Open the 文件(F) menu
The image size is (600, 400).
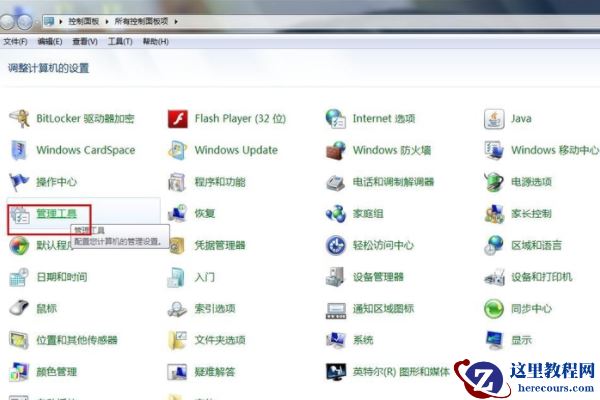[x=15, y=41]
